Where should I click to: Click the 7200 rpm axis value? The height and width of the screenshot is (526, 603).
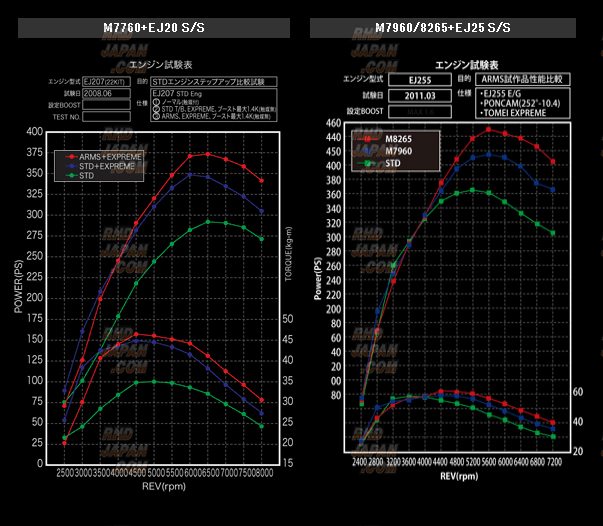(554, 462)
